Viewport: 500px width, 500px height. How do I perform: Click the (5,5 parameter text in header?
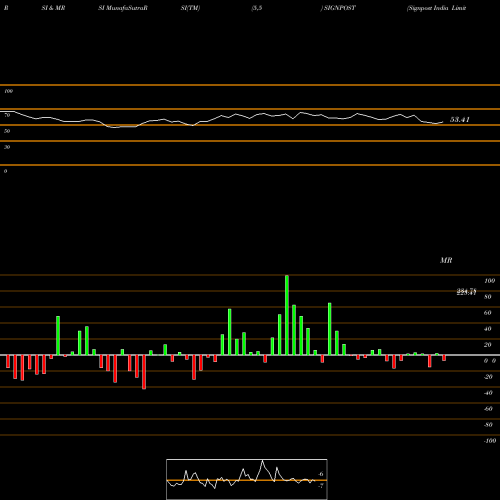pyautogui.click(x=257, y=8)
